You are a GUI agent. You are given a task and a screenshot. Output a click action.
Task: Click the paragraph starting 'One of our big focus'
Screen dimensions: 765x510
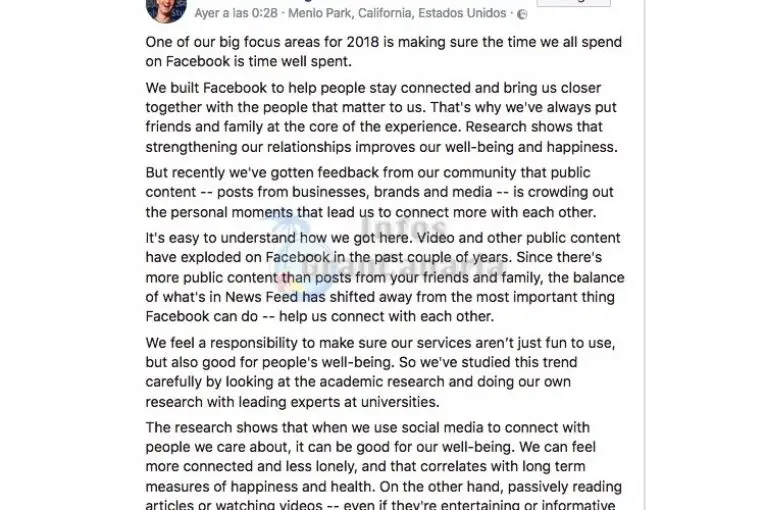coord(384,51)
